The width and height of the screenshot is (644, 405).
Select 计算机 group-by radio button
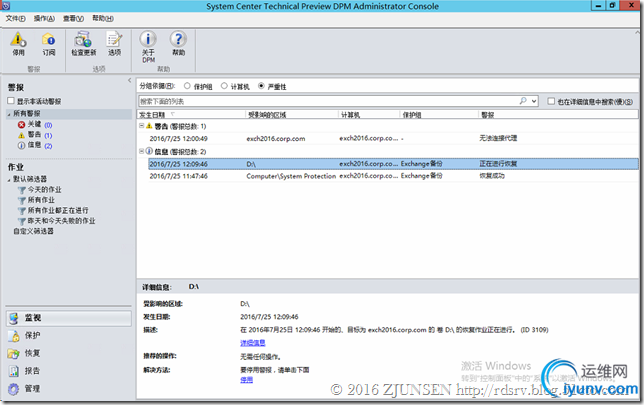click(224, 86)
